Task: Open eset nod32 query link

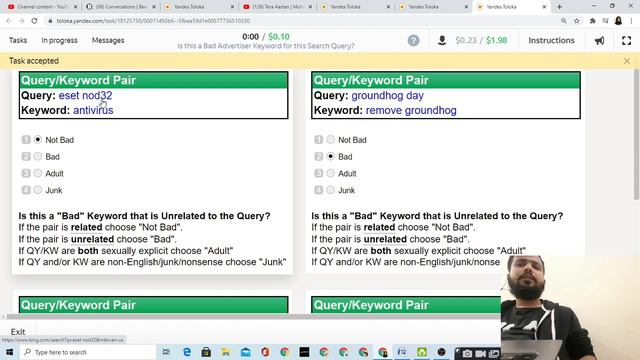Action: click(x=85, y=96)
